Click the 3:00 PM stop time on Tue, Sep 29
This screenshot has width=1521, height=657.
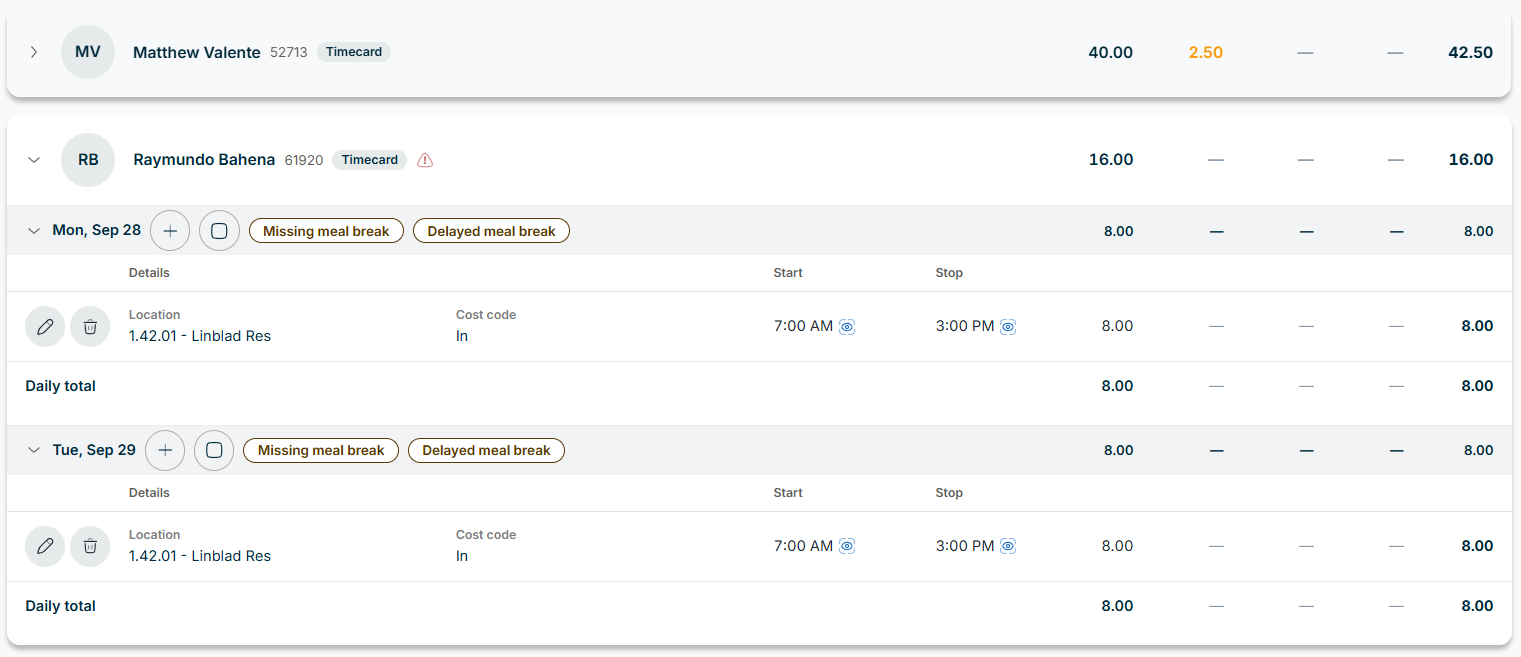965,546
